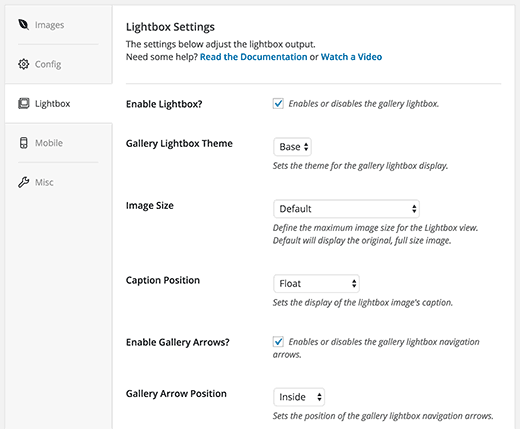Screen dimensions: 520x429
Task: Uncheck the Enable Lightbox checkbox
Action: point(278,103)
